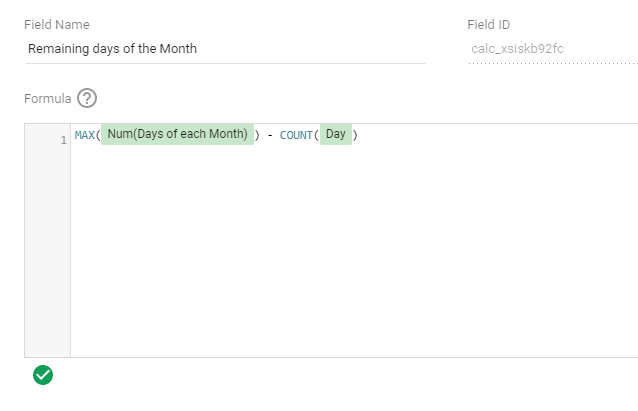
Task: Click the COUNT function keyword
Action: tap(296, 135)
